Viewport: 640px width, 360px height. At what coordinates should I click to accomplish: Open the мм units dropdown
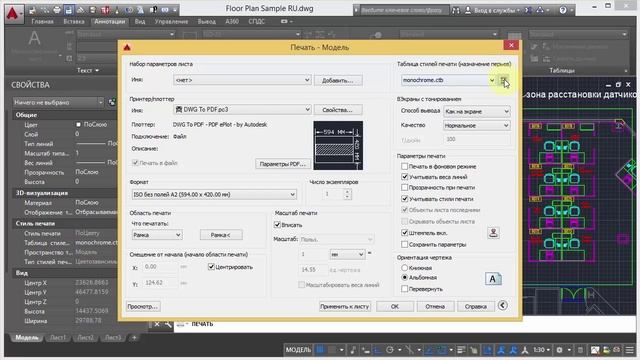(x=347, y=254)
